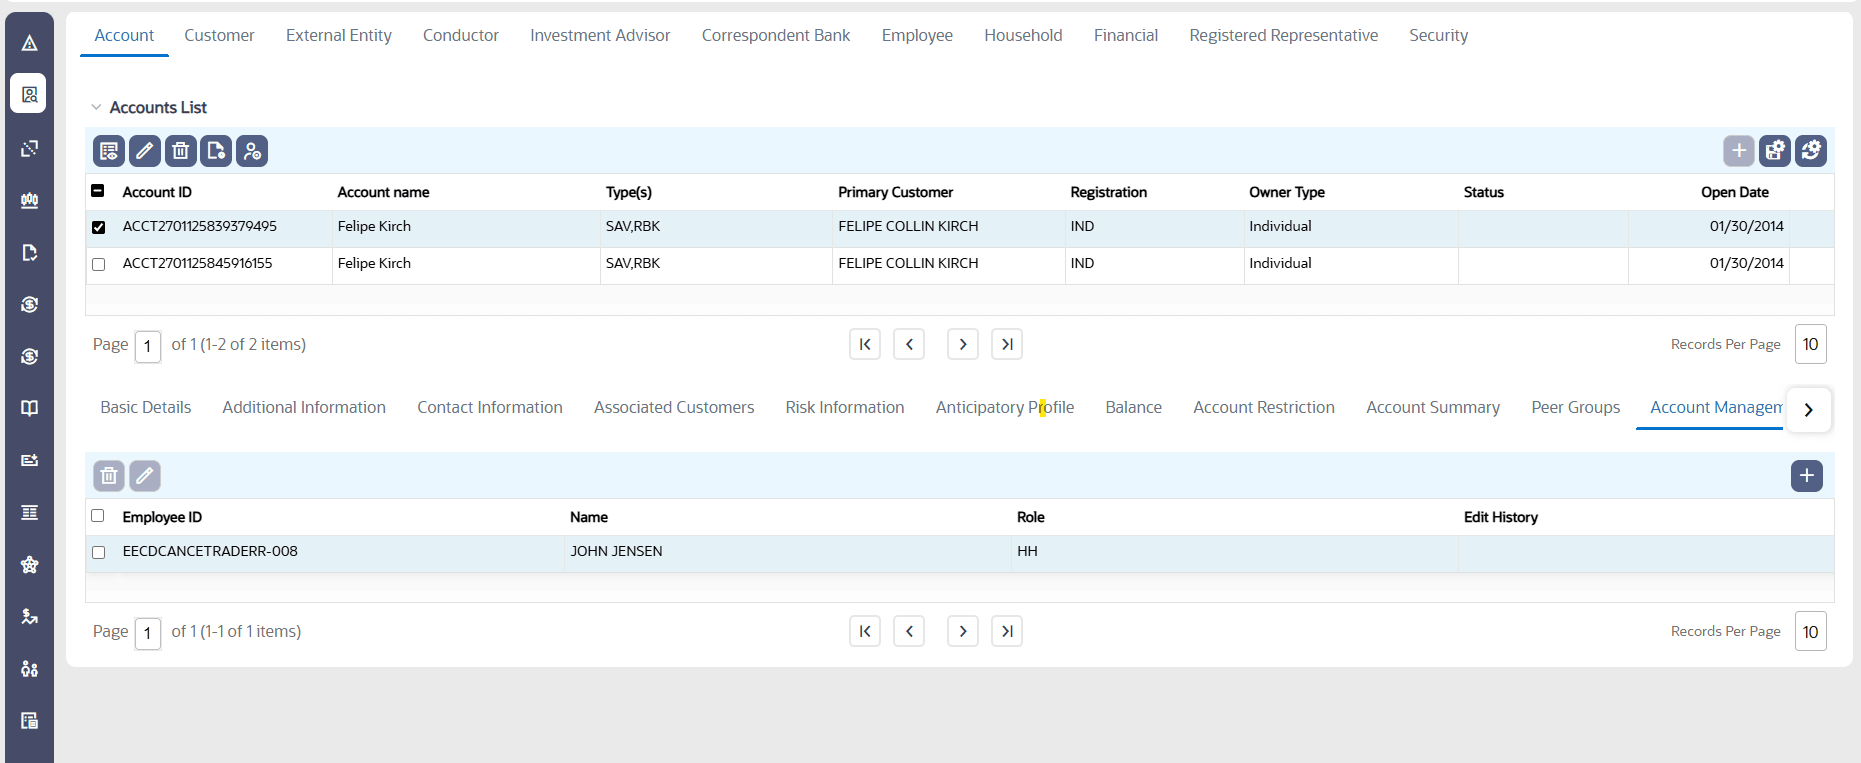Open the Risk Information sub-tab
The width and height of the screenshot is (1861, 763).
845,407
